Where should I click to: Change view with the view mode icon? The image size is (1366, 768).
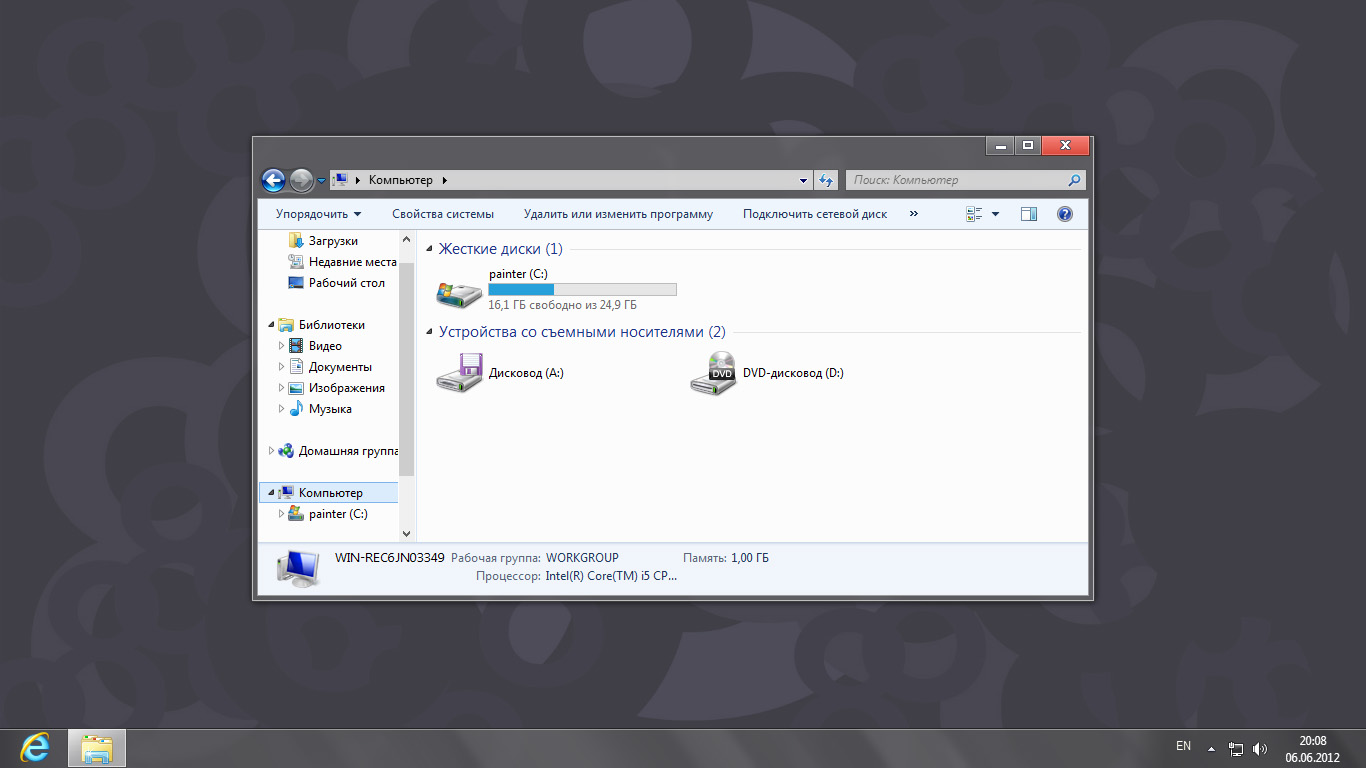(974, 214)
